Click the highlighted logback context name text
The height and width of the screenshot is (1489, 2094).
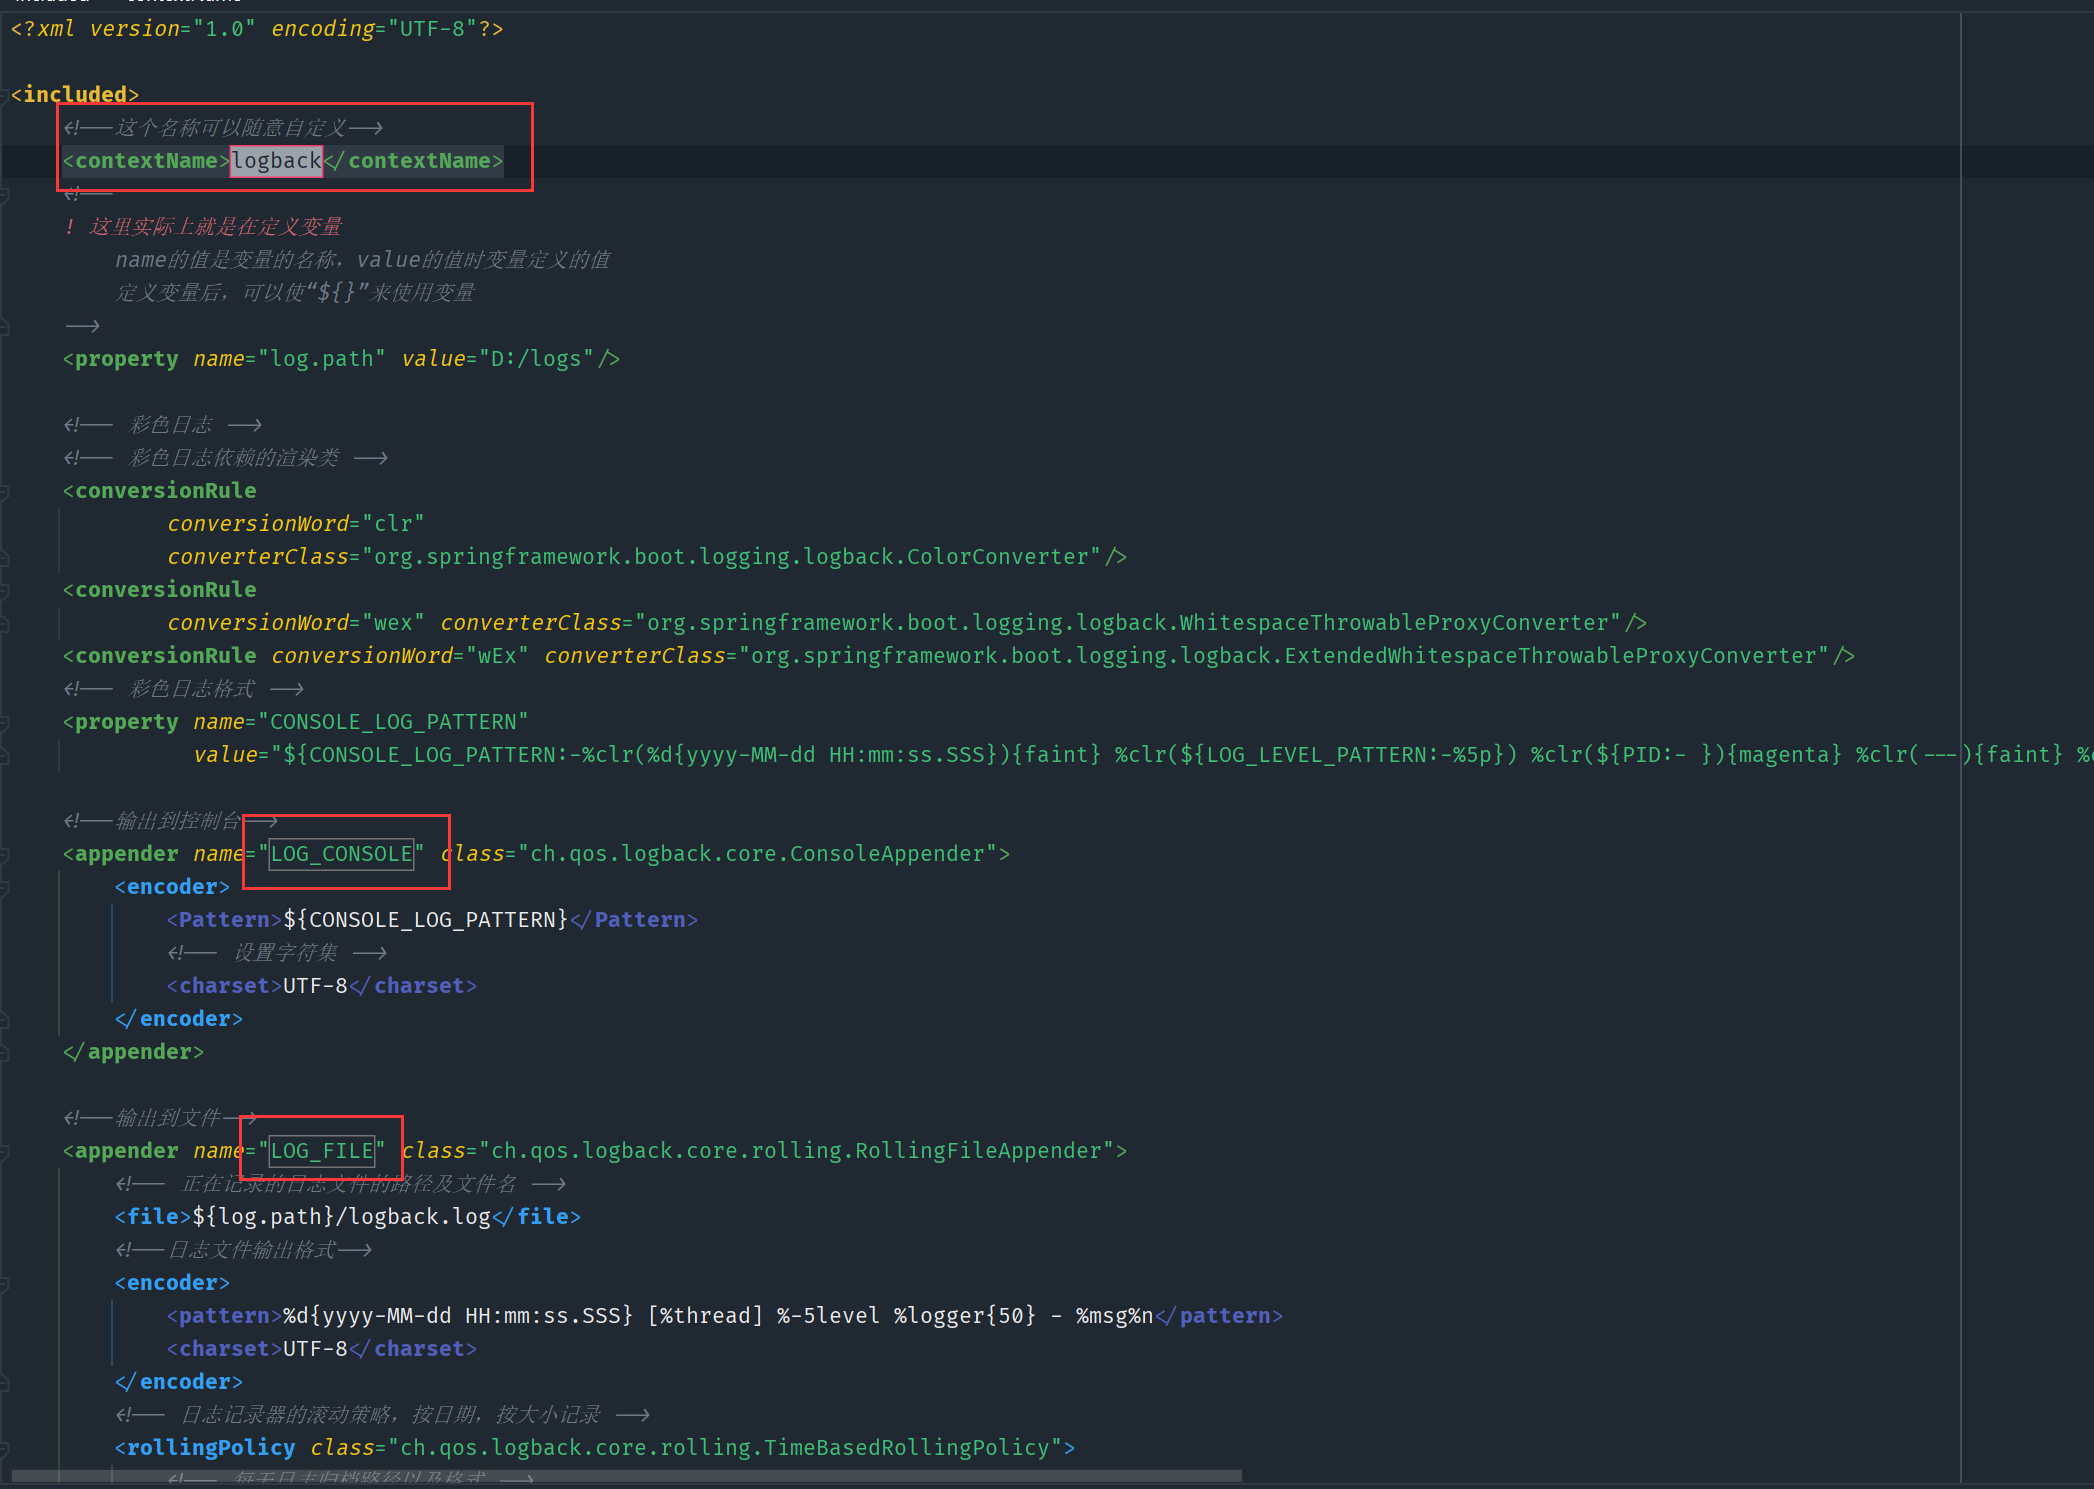pyautogui.click(x=276, y=161)
